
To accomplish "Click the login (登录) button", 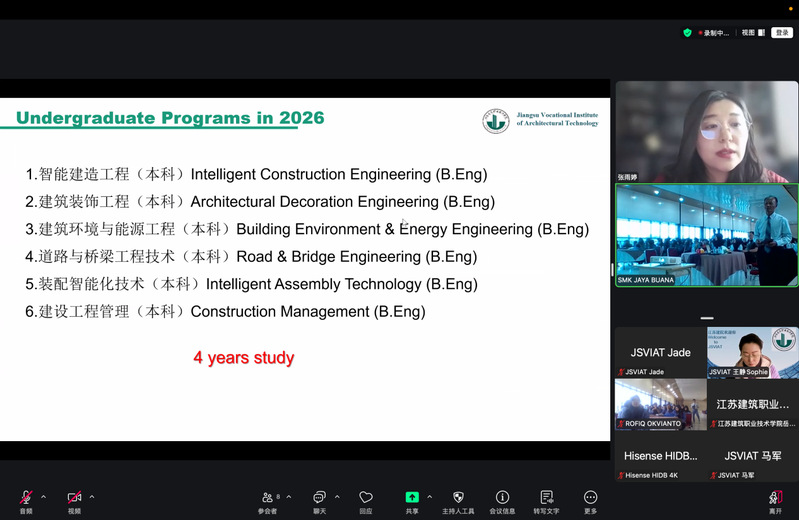I will [x=782, y=33].
